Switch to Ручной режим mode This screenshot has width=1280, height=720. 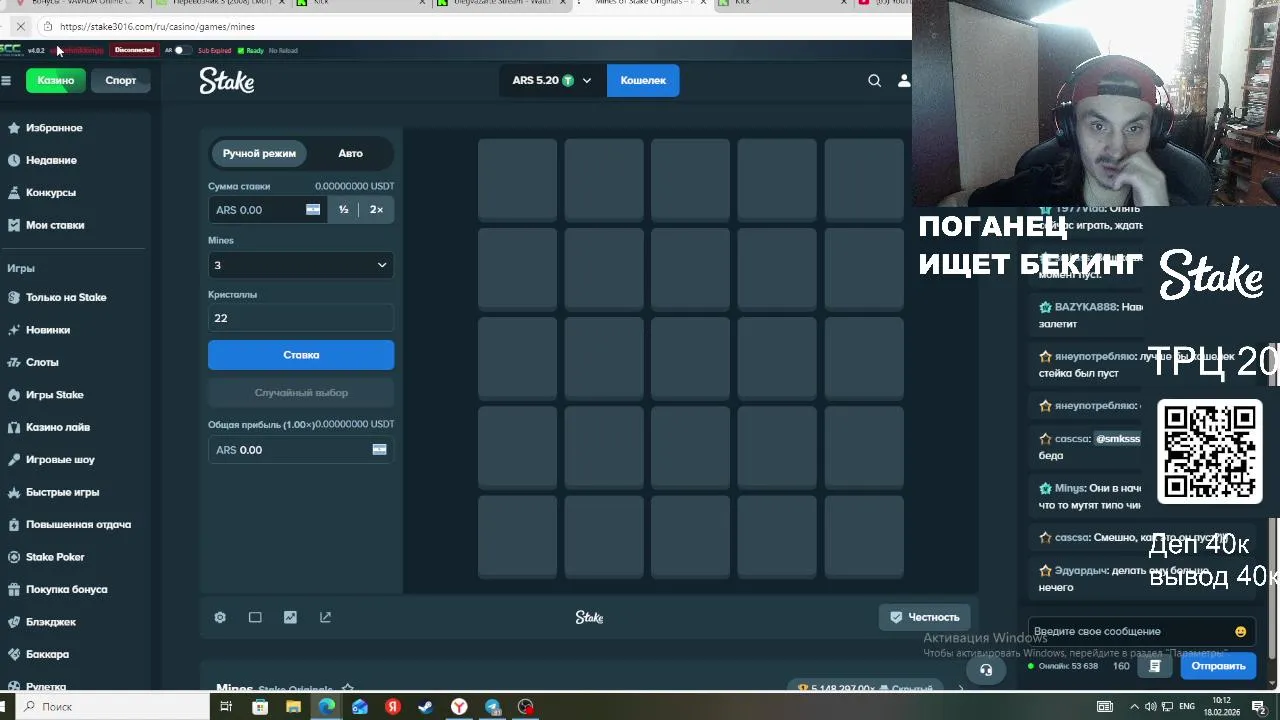click(259, 153)
